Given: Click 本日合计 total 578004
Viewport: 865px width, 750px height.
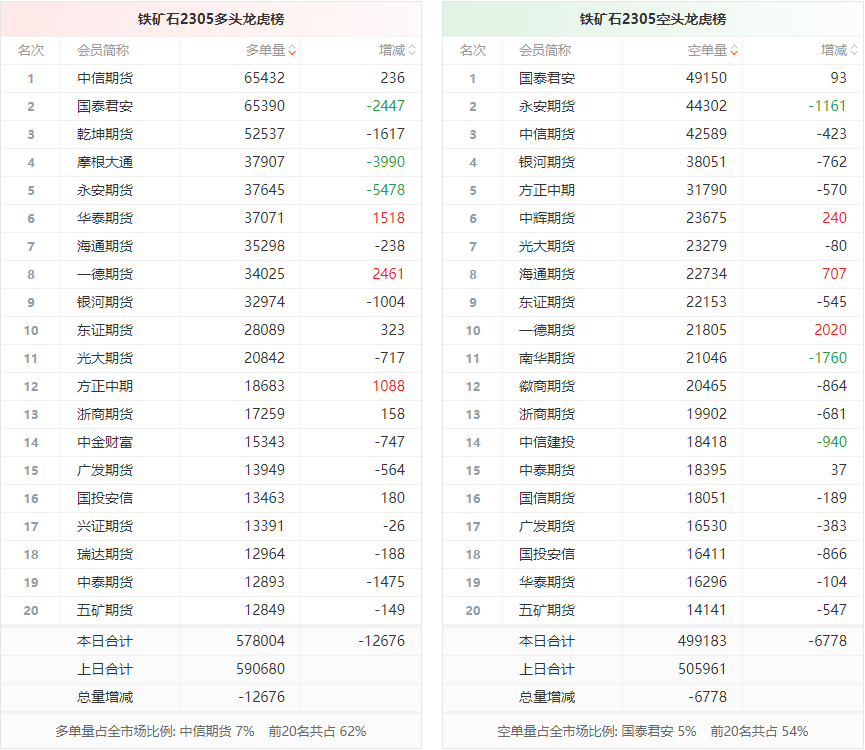Looking at the screenshot, I should [x=260, y=641].
